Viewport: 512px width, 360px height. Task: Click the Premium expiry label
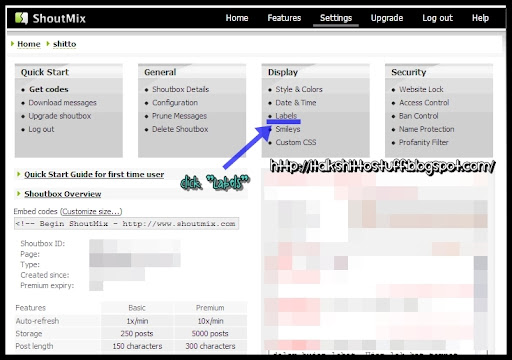(x=47, y=286)
